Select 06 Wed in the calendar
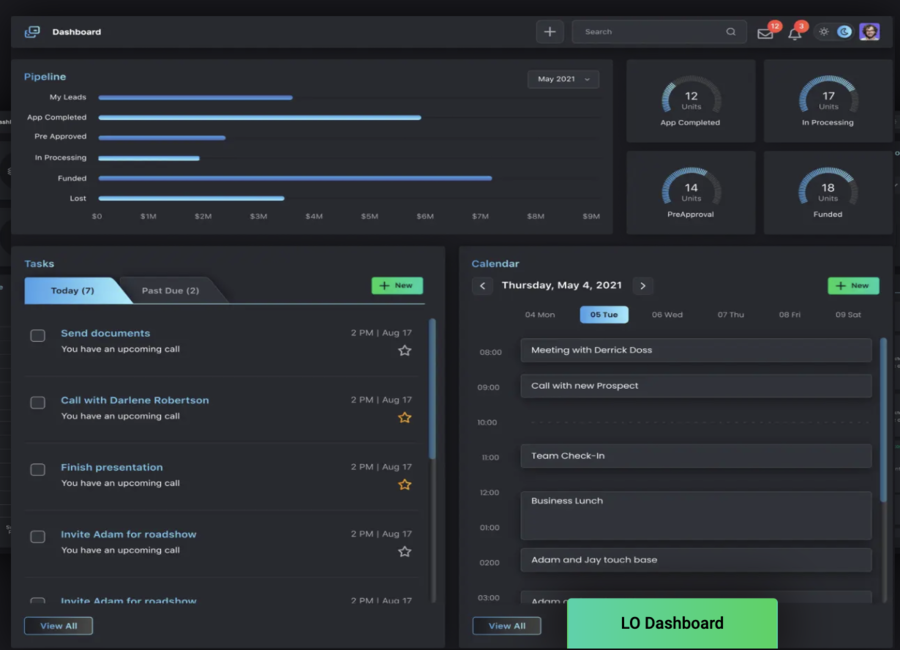 click(667, 315)
